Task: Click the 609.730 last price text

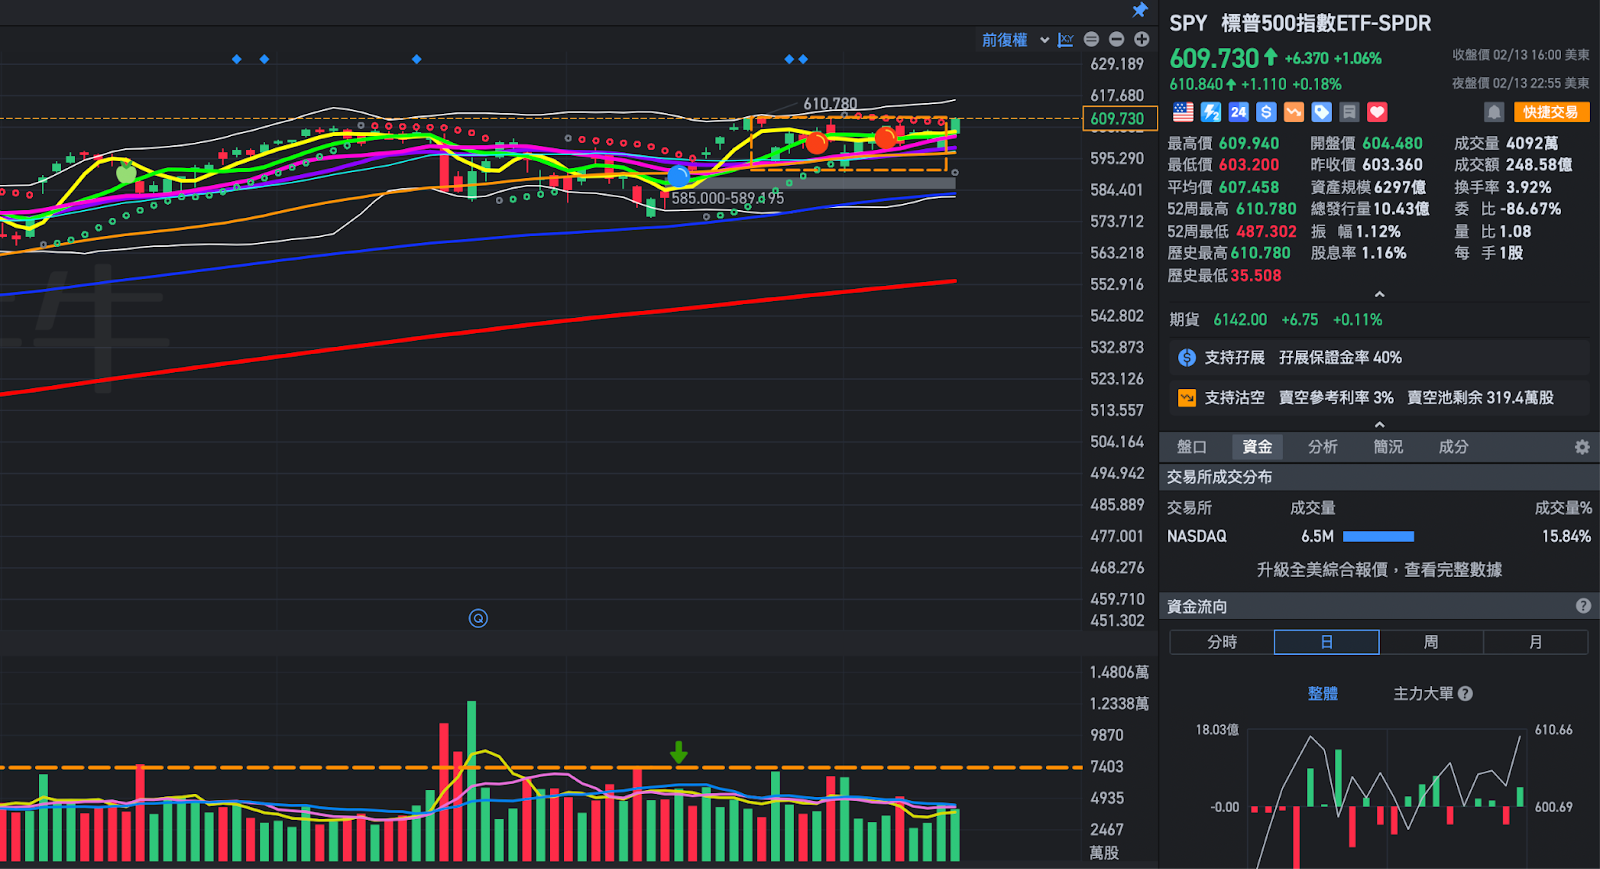Action: coord(1214,58)
